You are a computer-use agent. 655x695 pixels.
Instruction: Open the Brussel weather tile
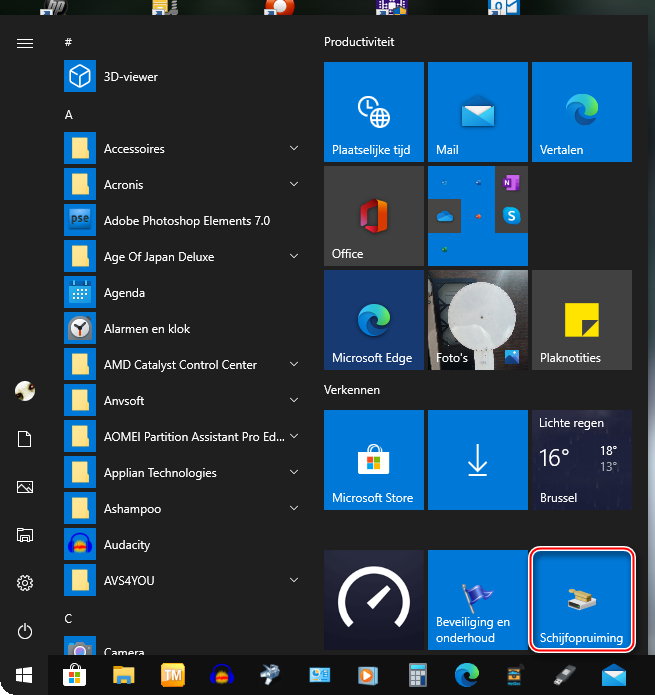581,459
